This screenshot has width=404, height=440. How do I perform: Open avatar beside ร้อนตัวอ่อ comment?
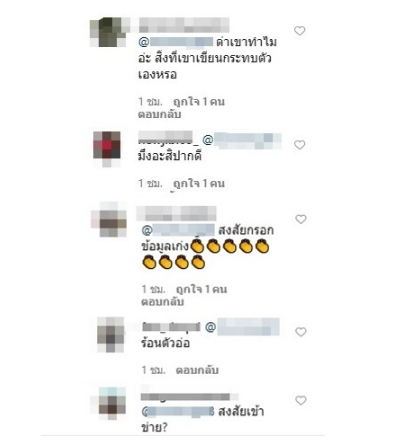[x=110, y=335]
